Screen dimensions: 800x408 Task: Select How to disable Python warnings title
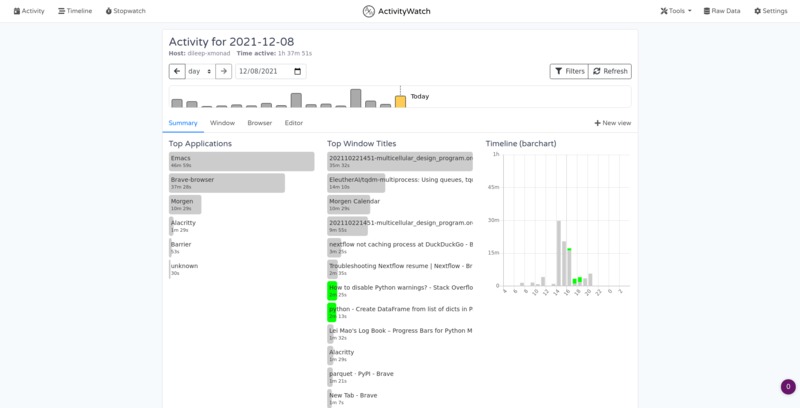click(400, 291)
